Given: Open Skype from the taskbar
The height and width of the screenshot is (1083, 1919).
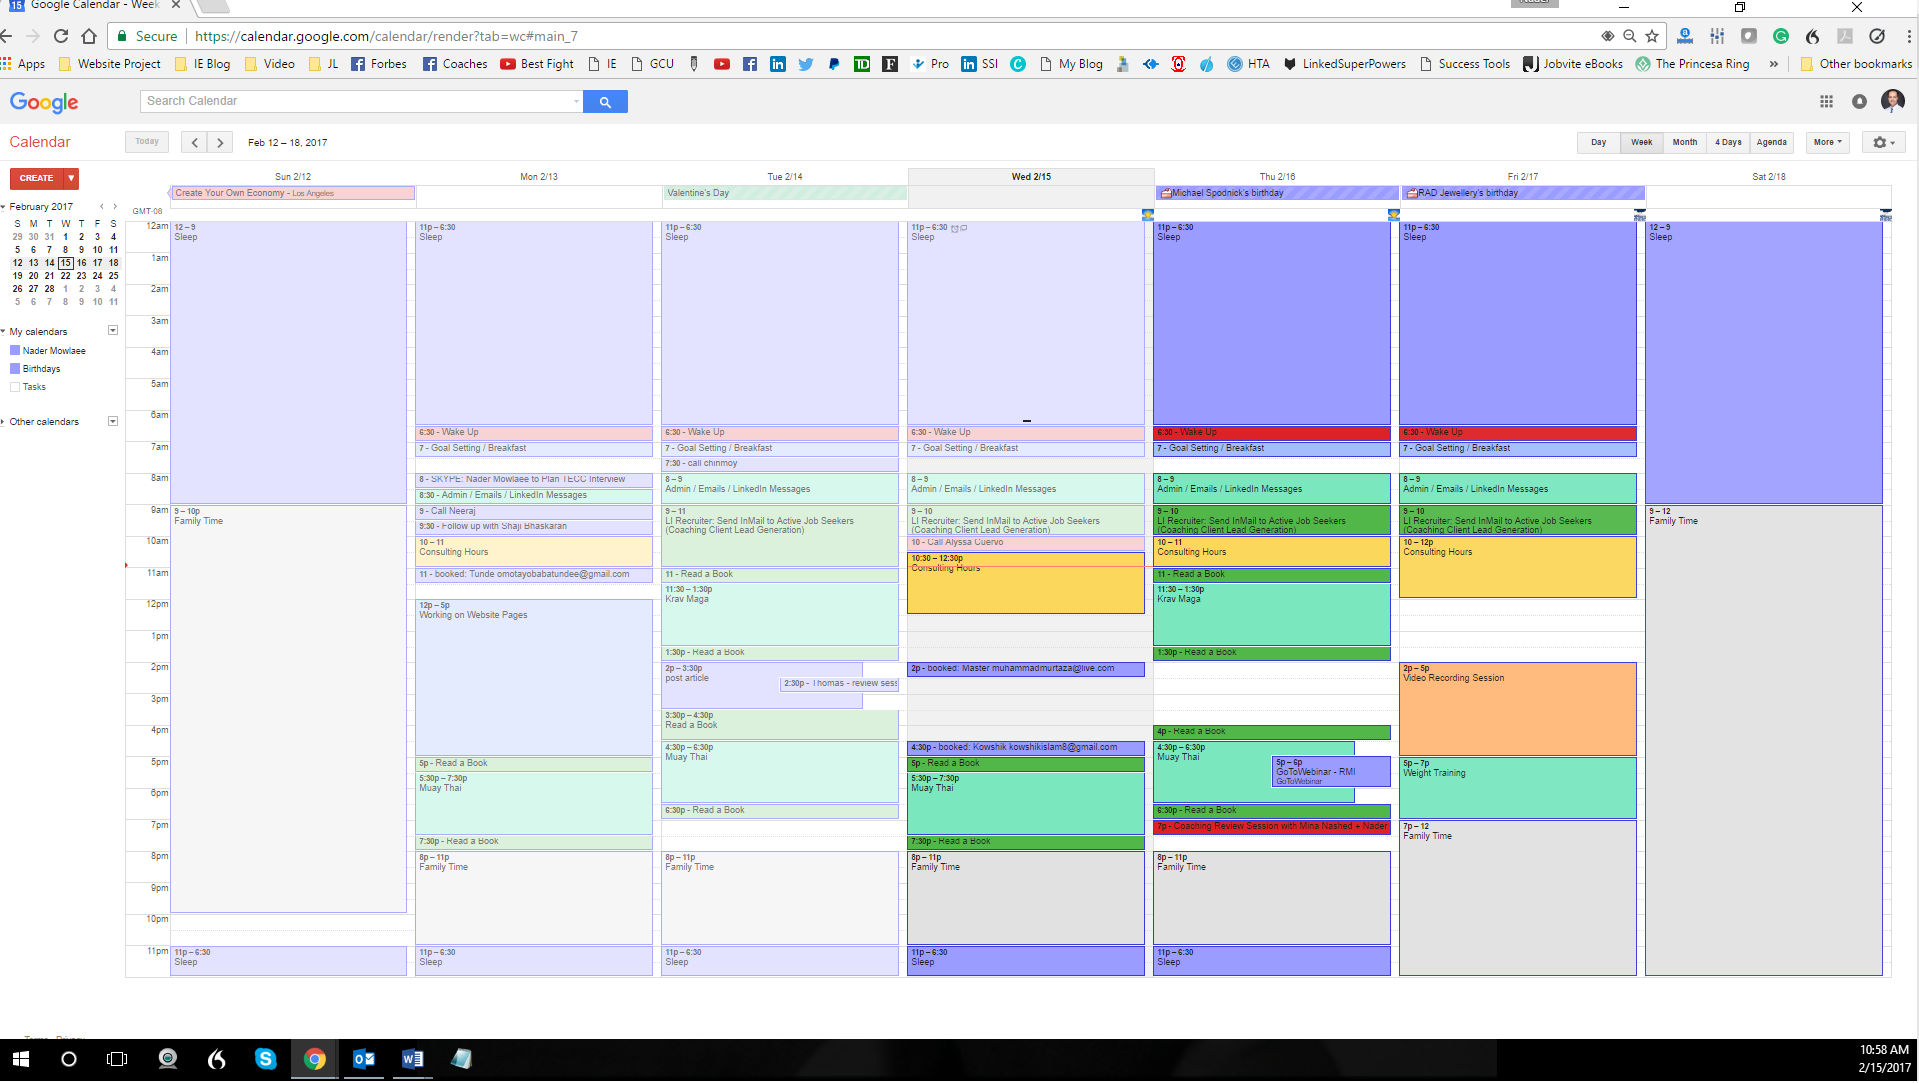Looking at the screenshot, I should point(266,1059).
